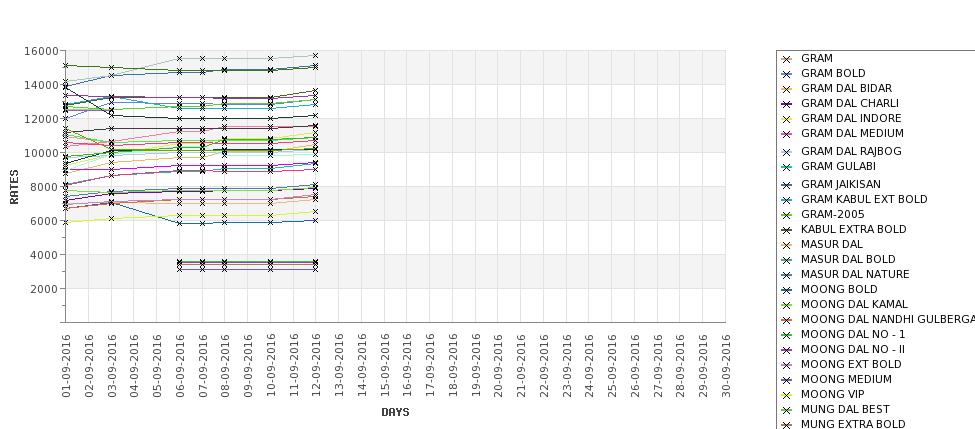
Task: Click the GRAM BOLD legend marker
Action: [787, 74]
